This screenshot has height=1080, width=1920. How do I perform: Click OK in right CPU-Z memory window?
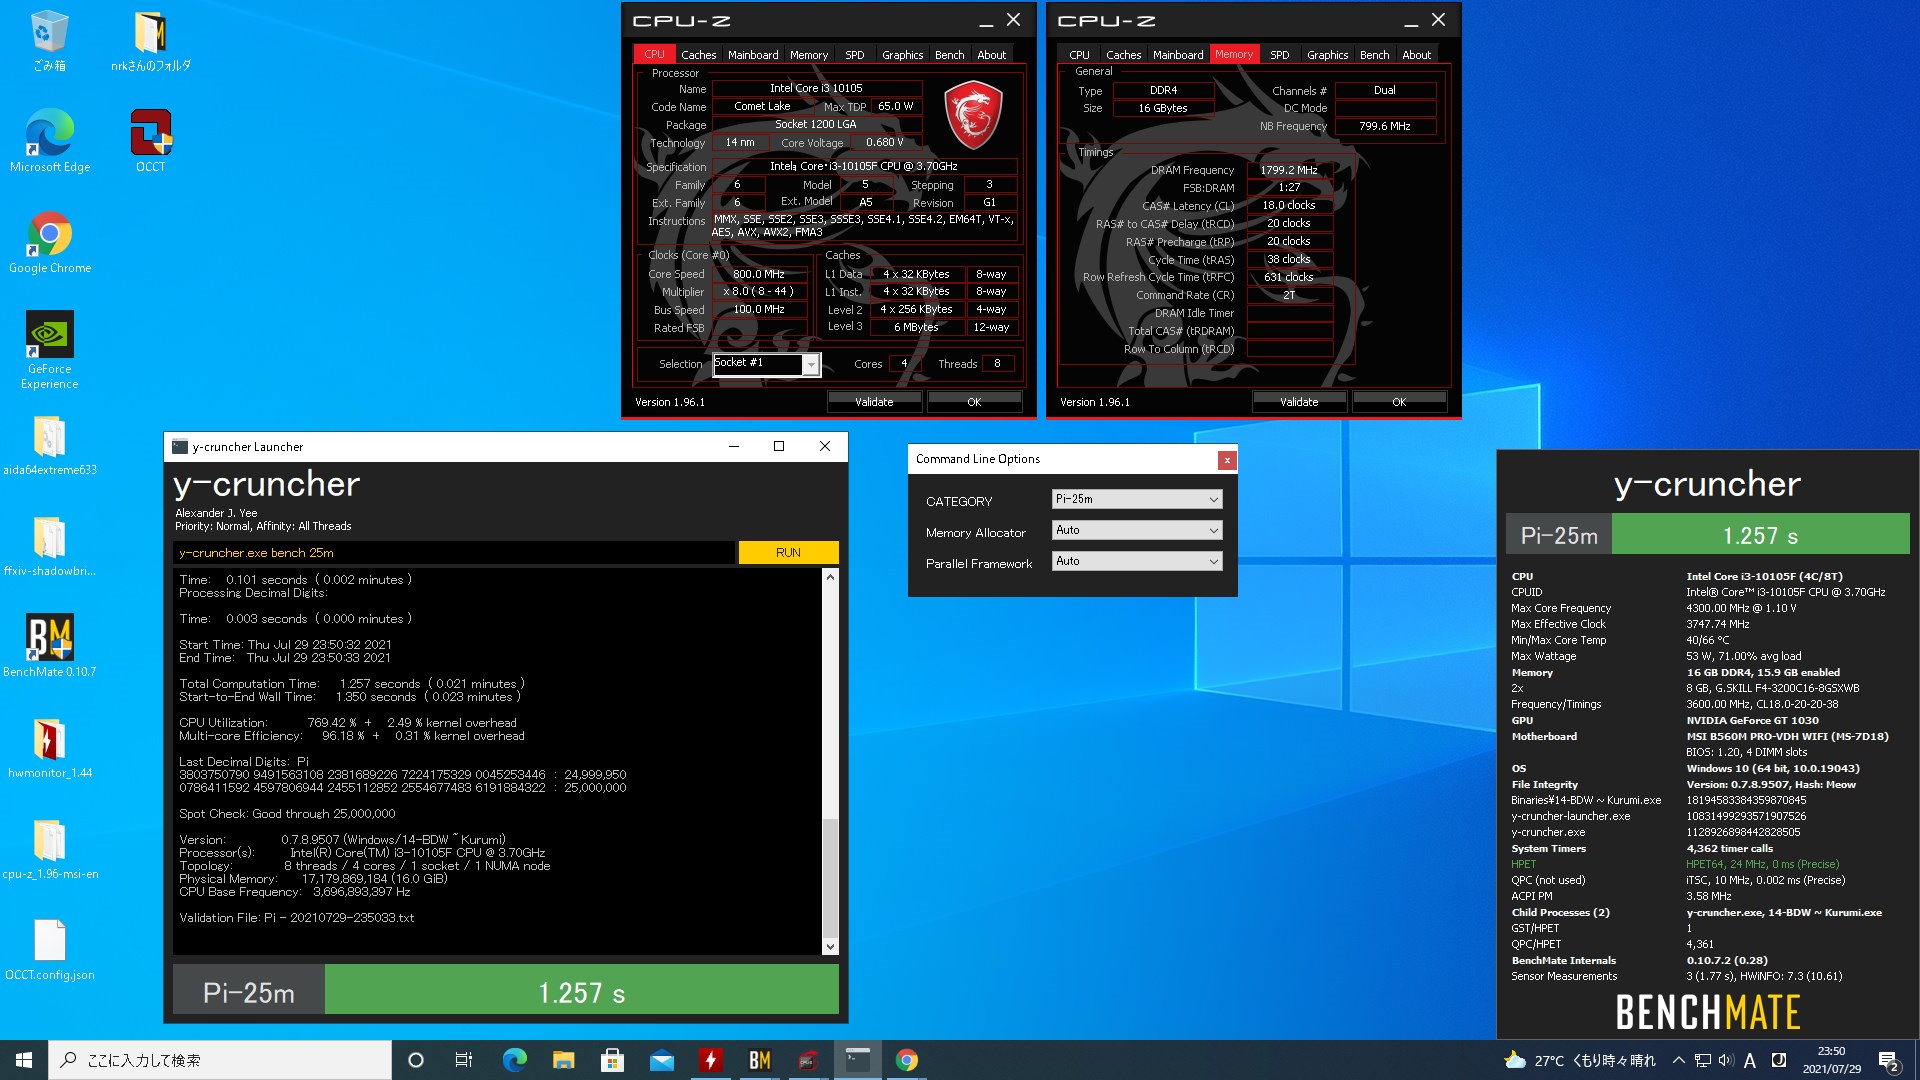pyautogui.click(x=1399, y=402)
